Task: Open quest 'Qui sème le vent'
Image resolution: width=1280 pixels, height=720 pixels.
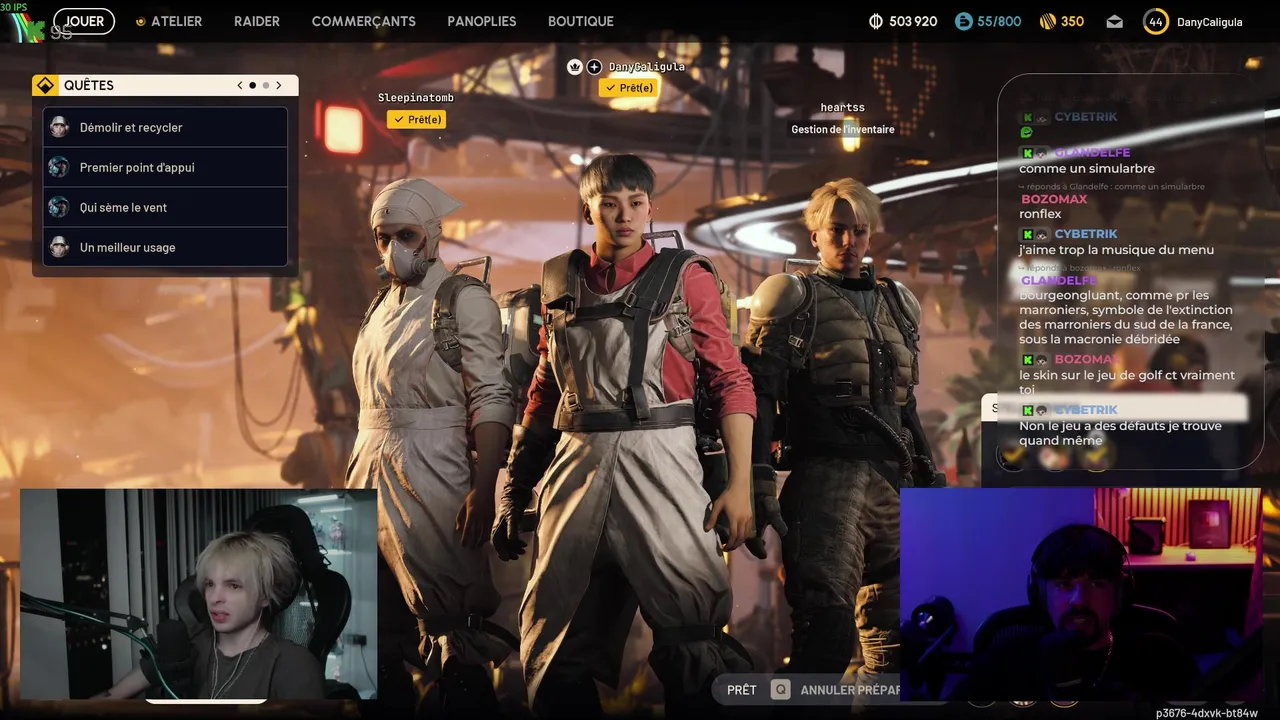Action: [165, 207]
